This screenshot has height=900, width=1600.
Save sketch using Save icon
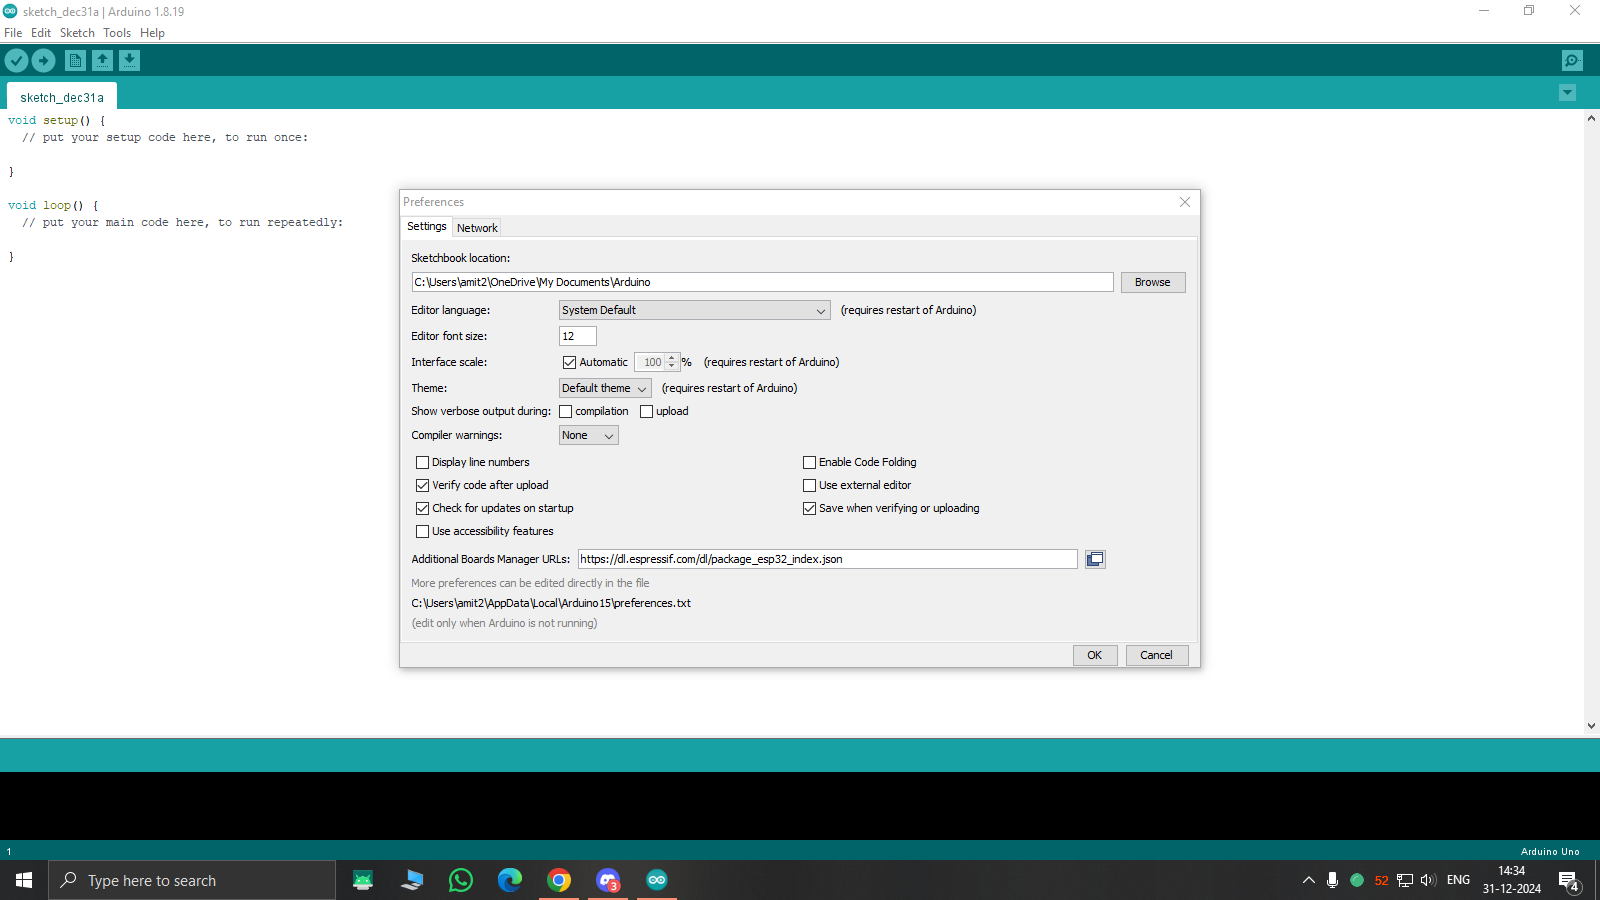[x=129, y=61]
